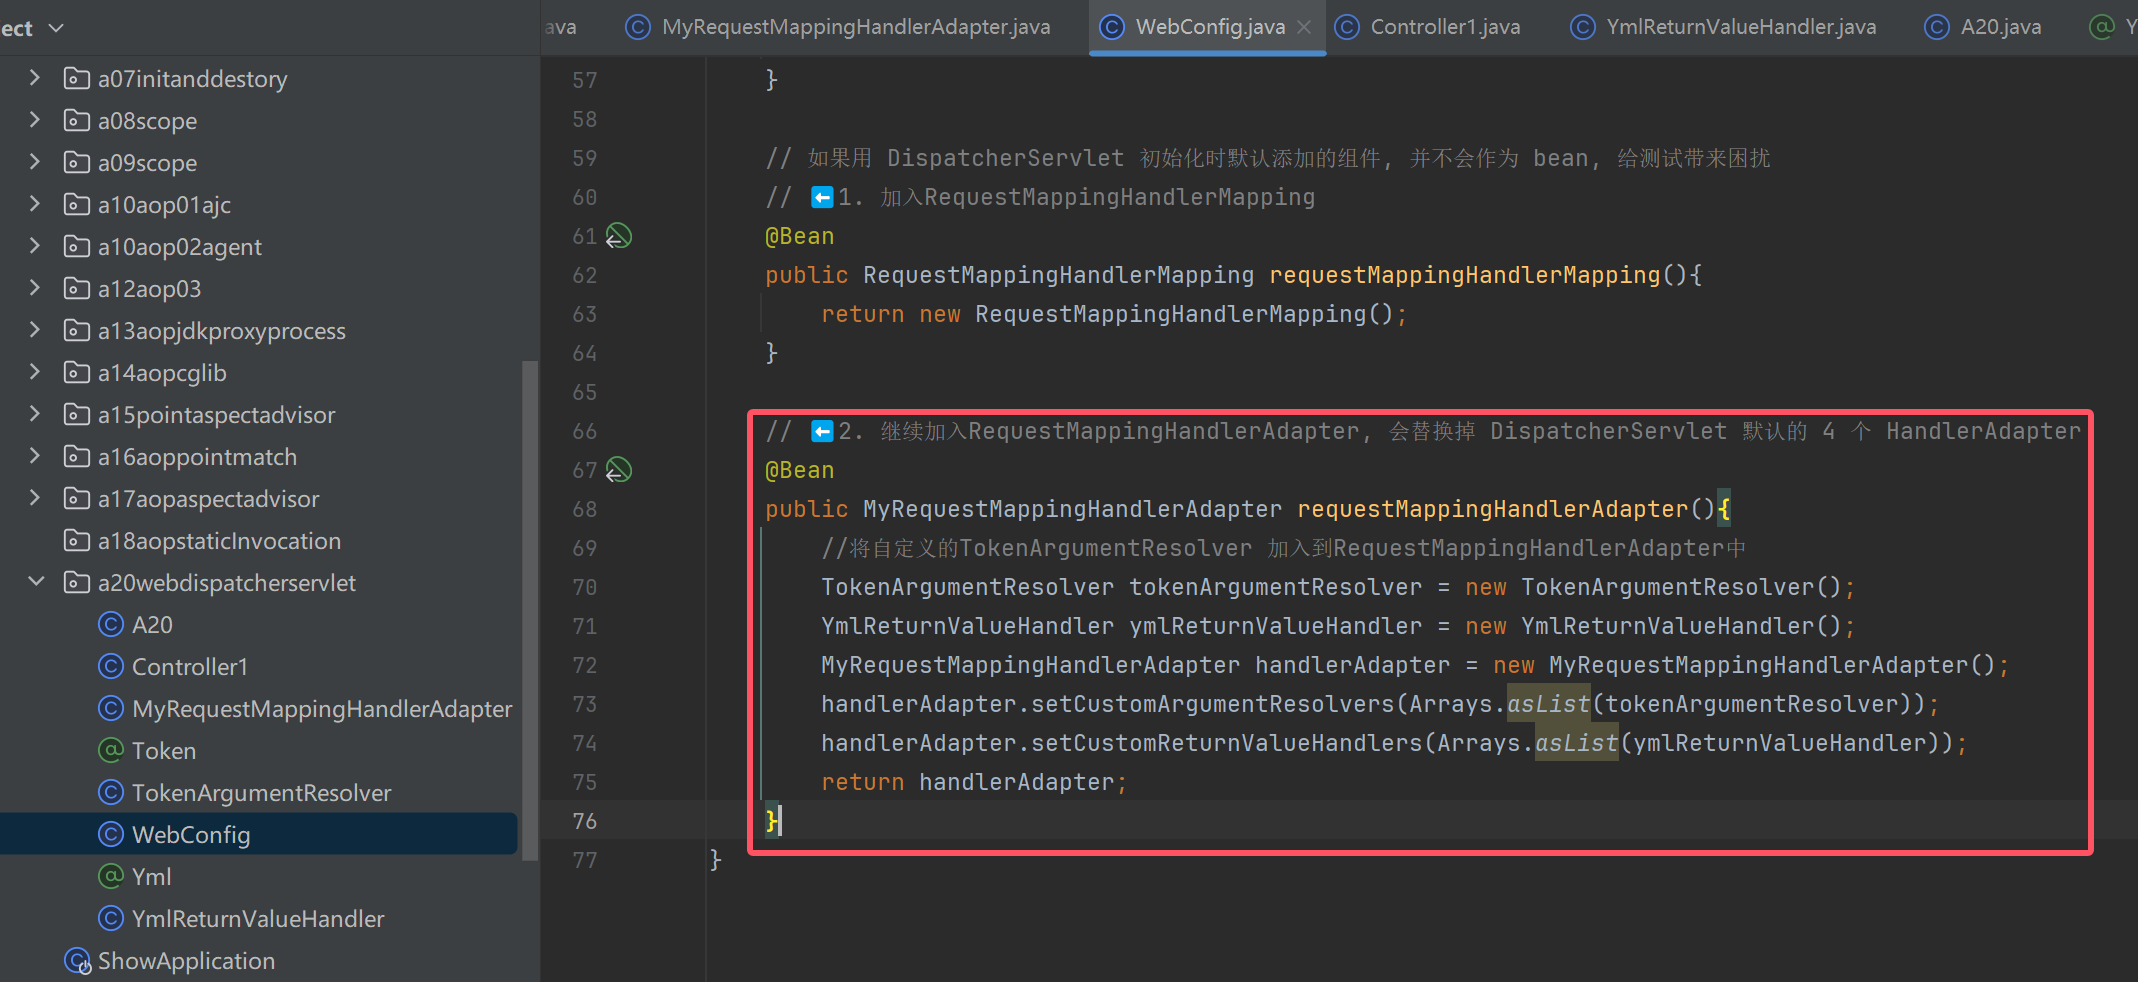The width and height of the screenshot is (2138, 982).
Task: Click line number 76 in gutter
Action: tap(584, 821)
